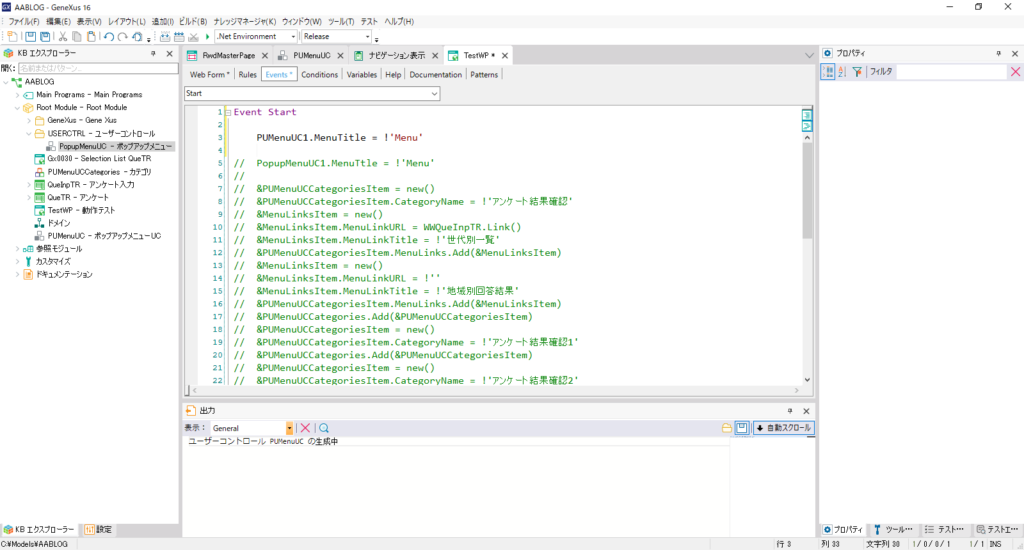
Task: Collapse the USERCTRL folder node
Action: (29, 133)
